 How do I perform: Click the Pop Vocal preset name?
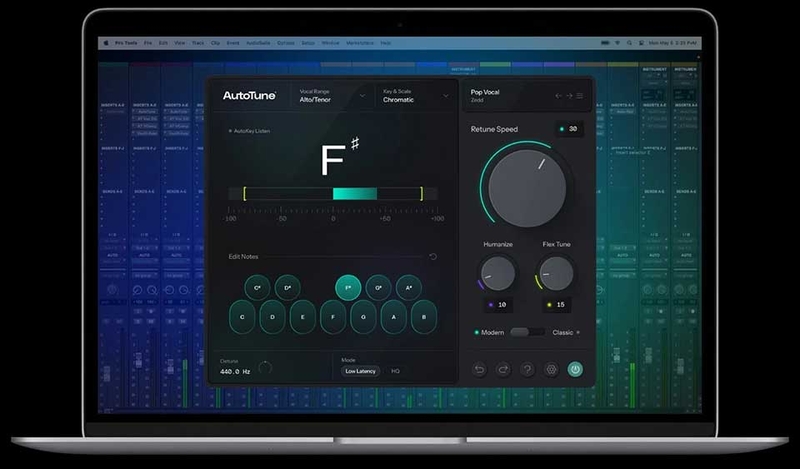[x=485, y=92]
